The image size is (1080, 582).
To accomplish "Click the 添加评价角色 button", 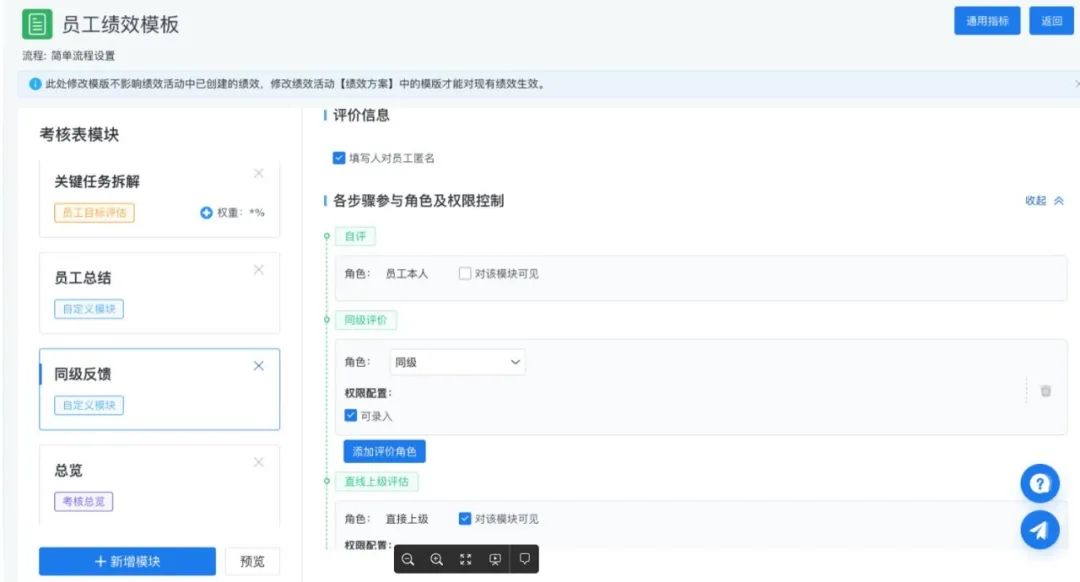I will pyautogui.click(x=384, y=451).
